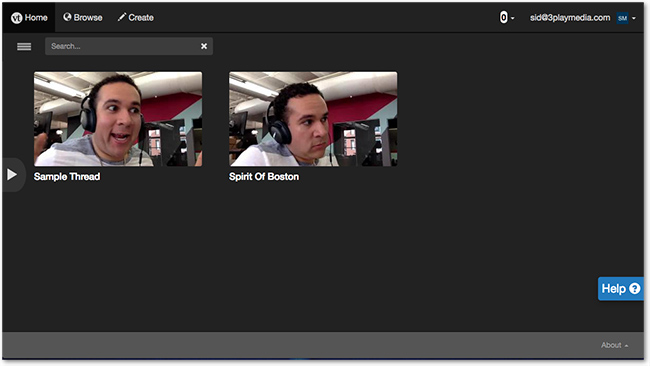Click the Spirit Of Boston title

(x=264, y=177)
